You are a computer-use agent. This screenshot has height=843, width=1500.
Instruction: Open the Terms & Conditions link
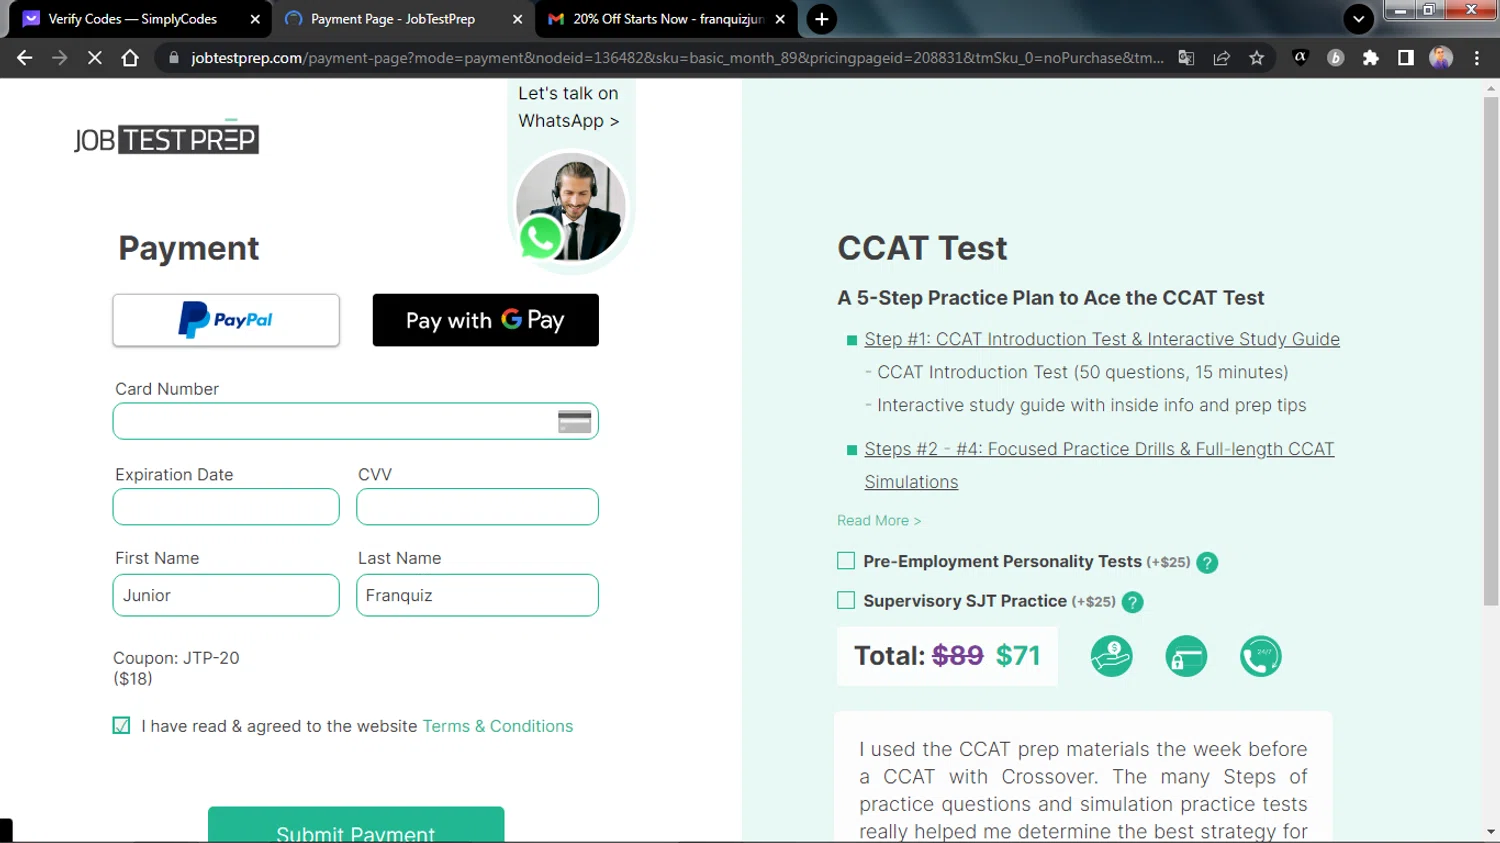coord(497,726)
